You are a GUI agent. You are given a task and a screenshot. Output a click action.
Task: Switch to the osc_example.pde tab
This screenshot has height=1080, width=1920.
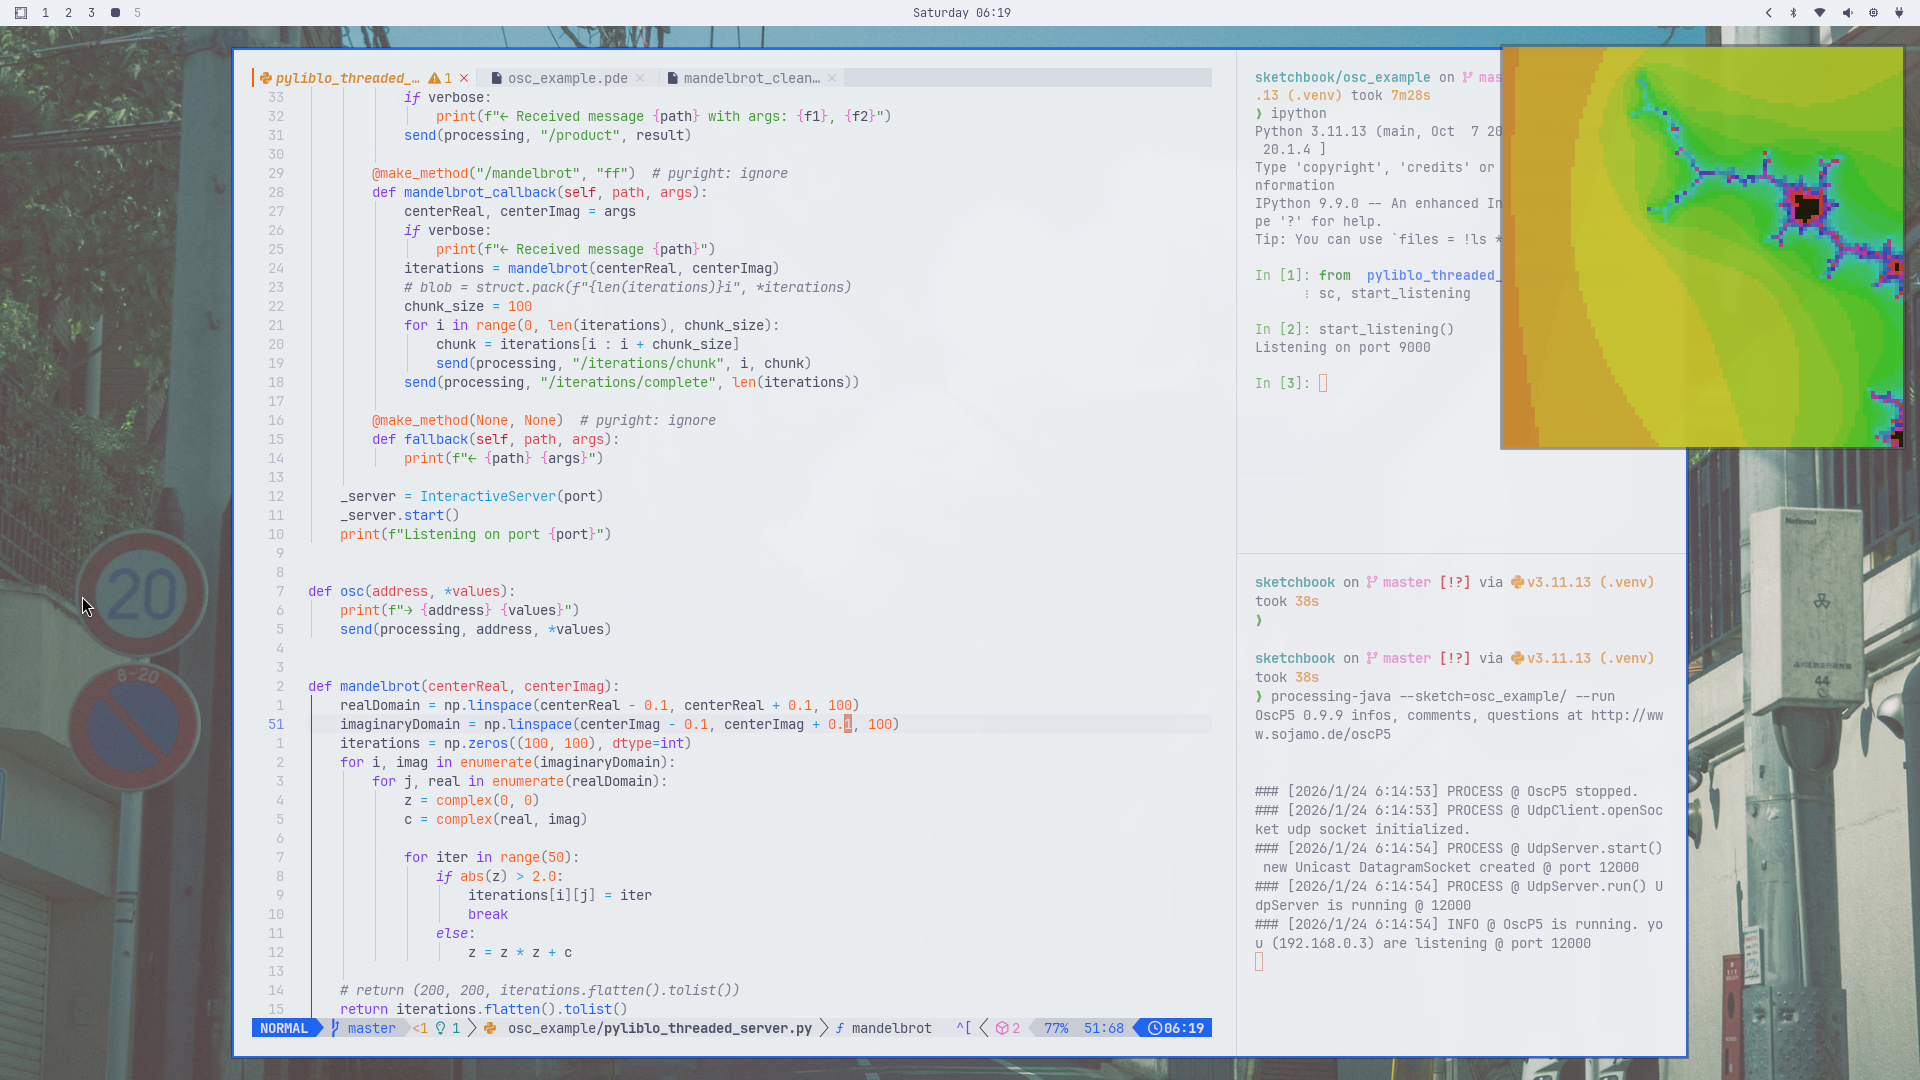pos(566,78)
